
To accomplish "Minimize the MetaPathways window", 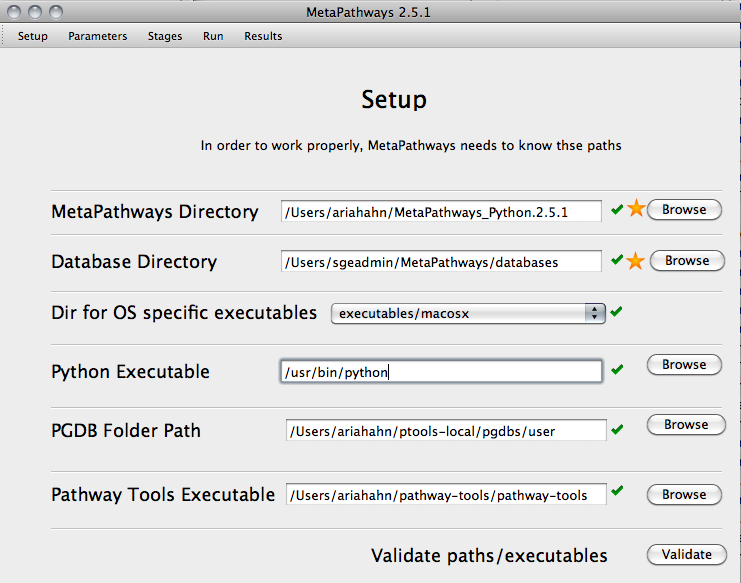I will point(35,12).
